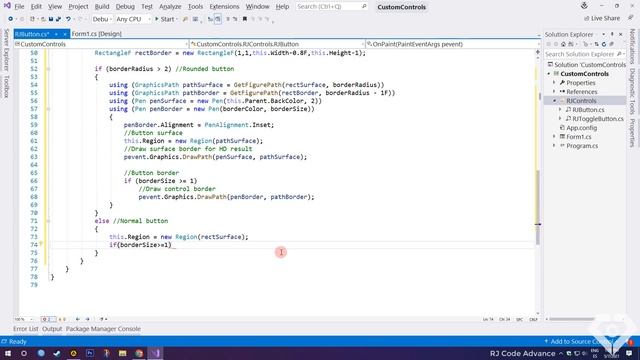Pin the Solution Explorer panel
The width and height of the screenshot is (640, 360).
click(x=612, y=34)
